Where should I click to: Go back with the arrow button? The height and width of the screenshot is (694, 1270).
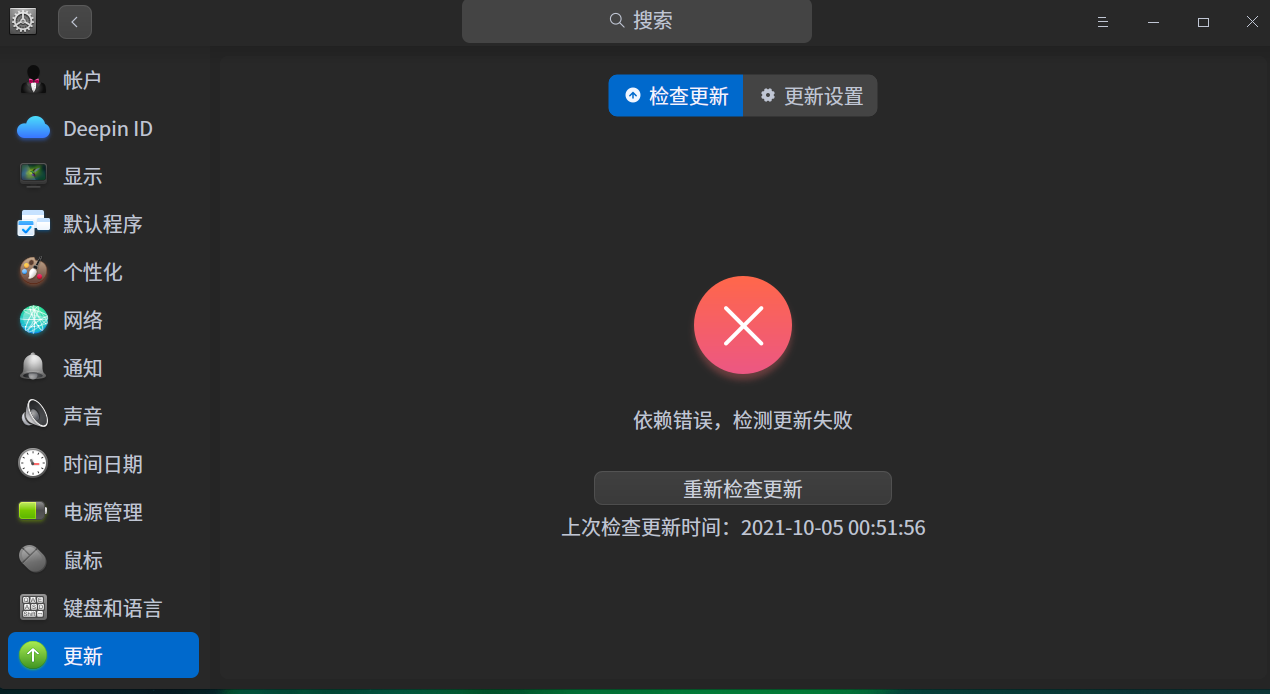click(x=75, y=22)
